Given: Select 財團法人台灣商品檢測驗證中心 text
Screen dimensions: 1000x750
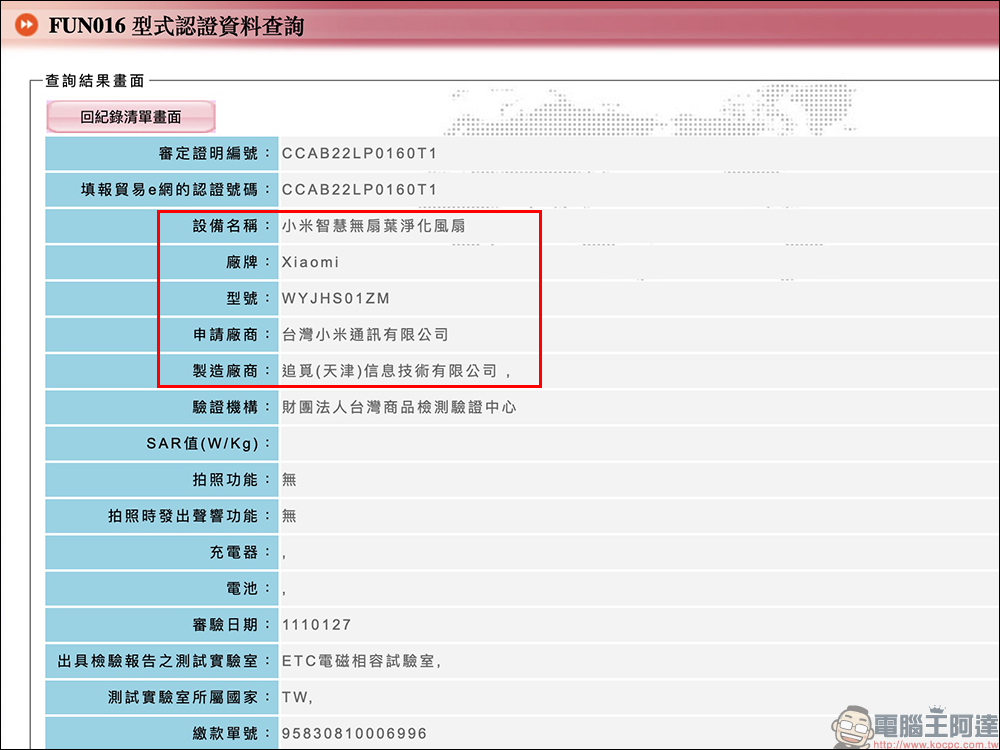Looking at the screenshot, I should point(399,407).
